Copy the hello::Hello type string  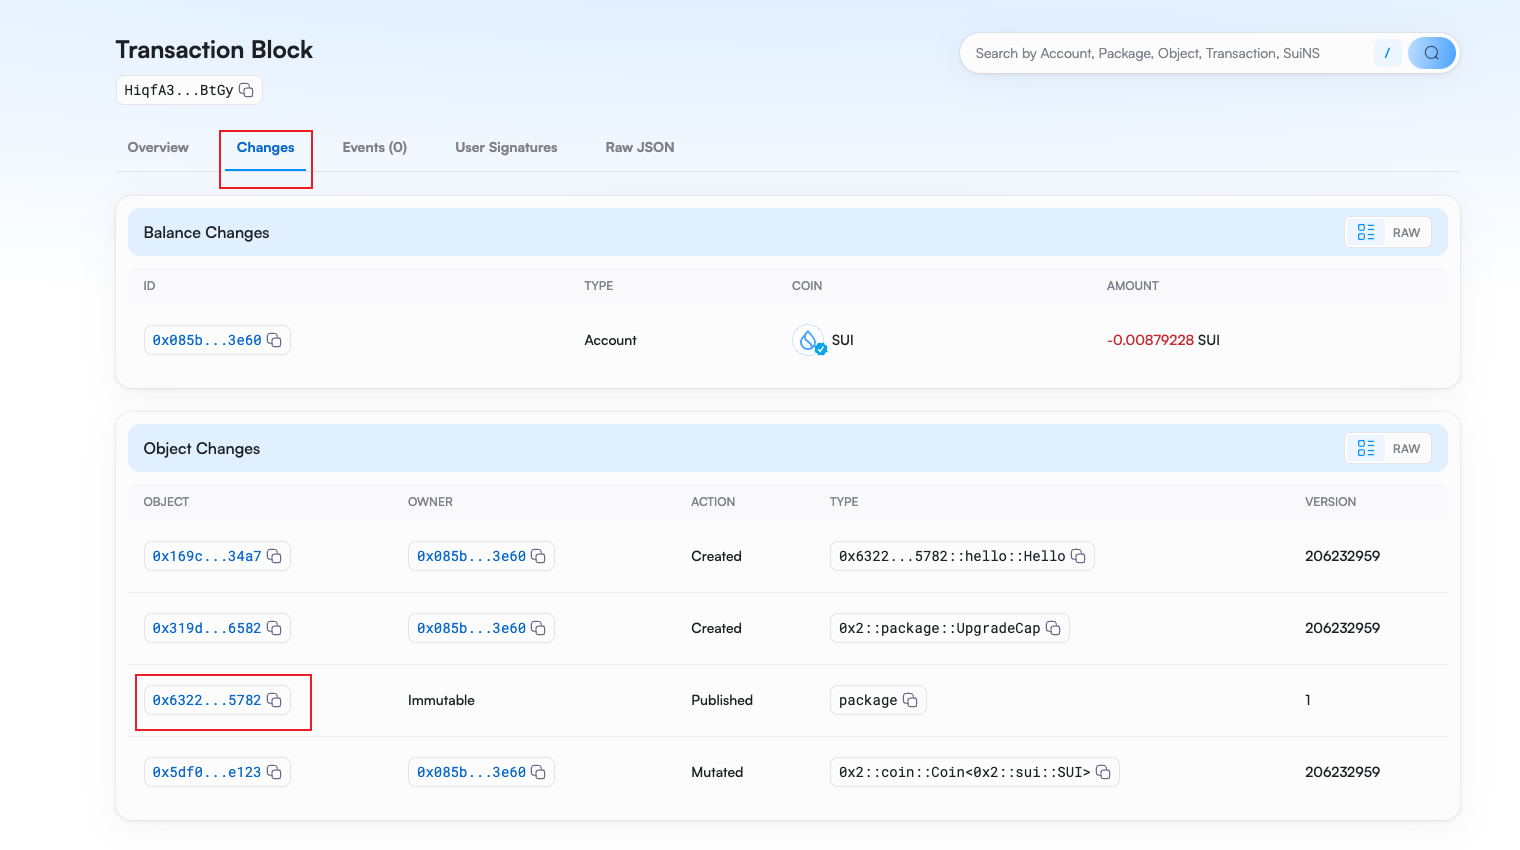coord(1078,556)
